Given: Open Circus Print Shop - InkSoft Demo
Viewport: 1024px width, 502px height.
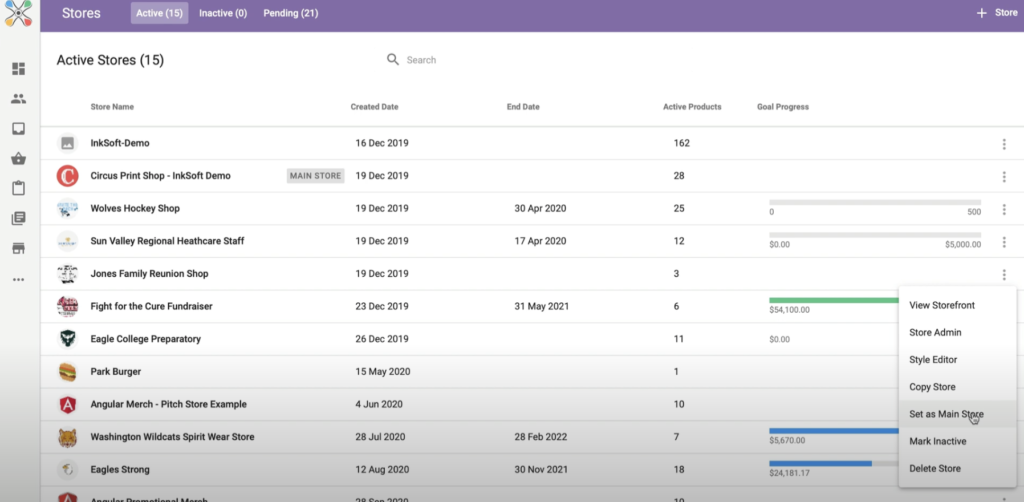Looking at the screenshot, I should pos(161,176).
